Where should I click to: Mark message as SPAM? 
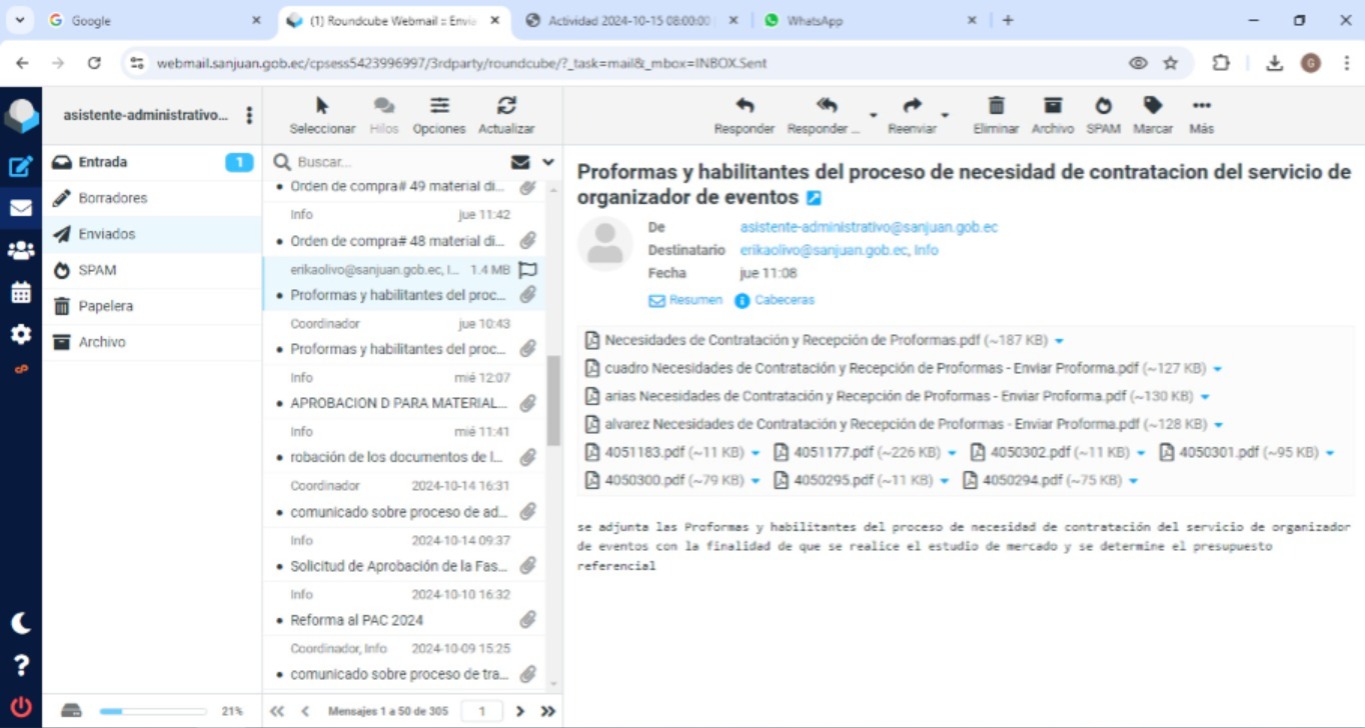1103,107
